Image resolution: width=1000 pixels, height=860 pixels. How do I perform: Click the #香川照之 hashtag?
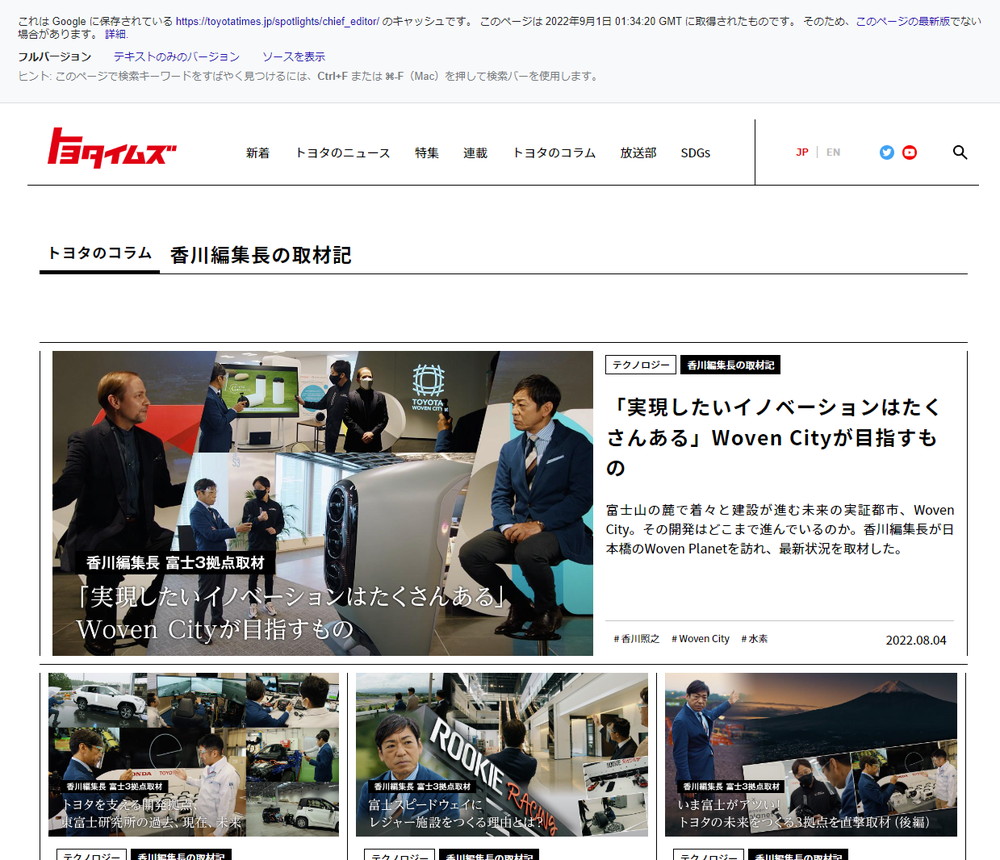coord(636,639)
